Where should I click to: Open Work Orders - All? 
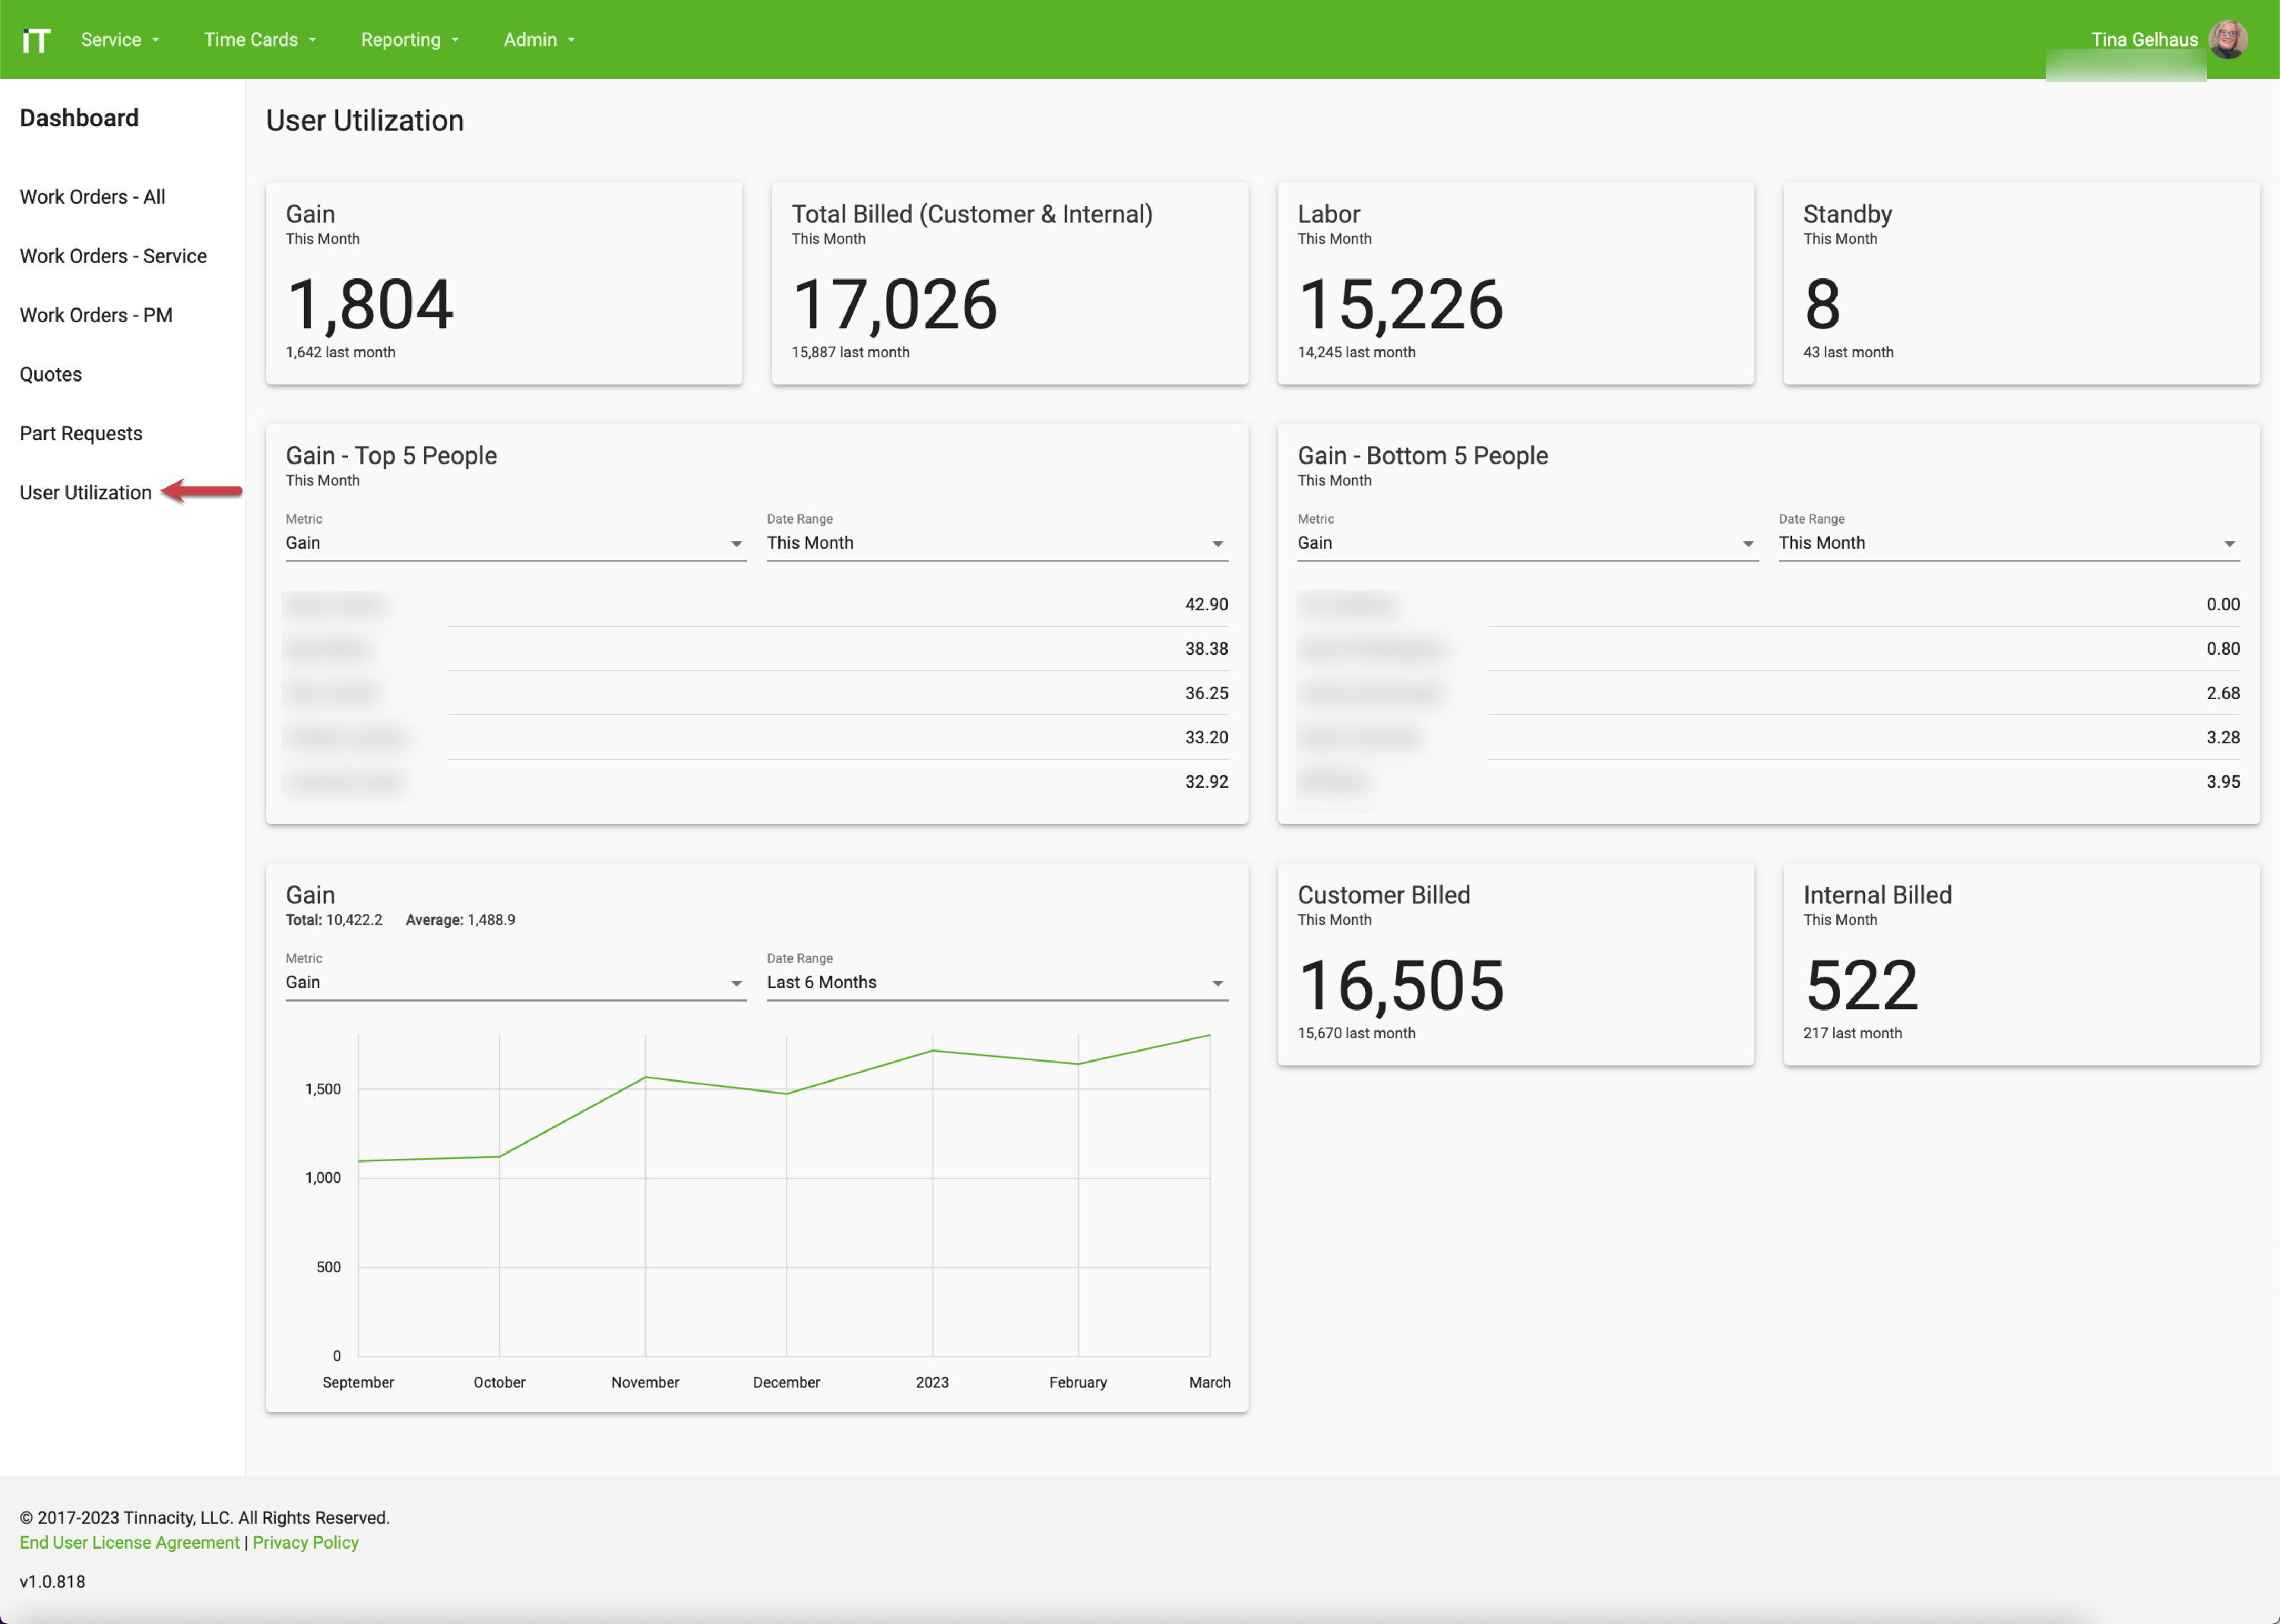(x=92, y=196)
